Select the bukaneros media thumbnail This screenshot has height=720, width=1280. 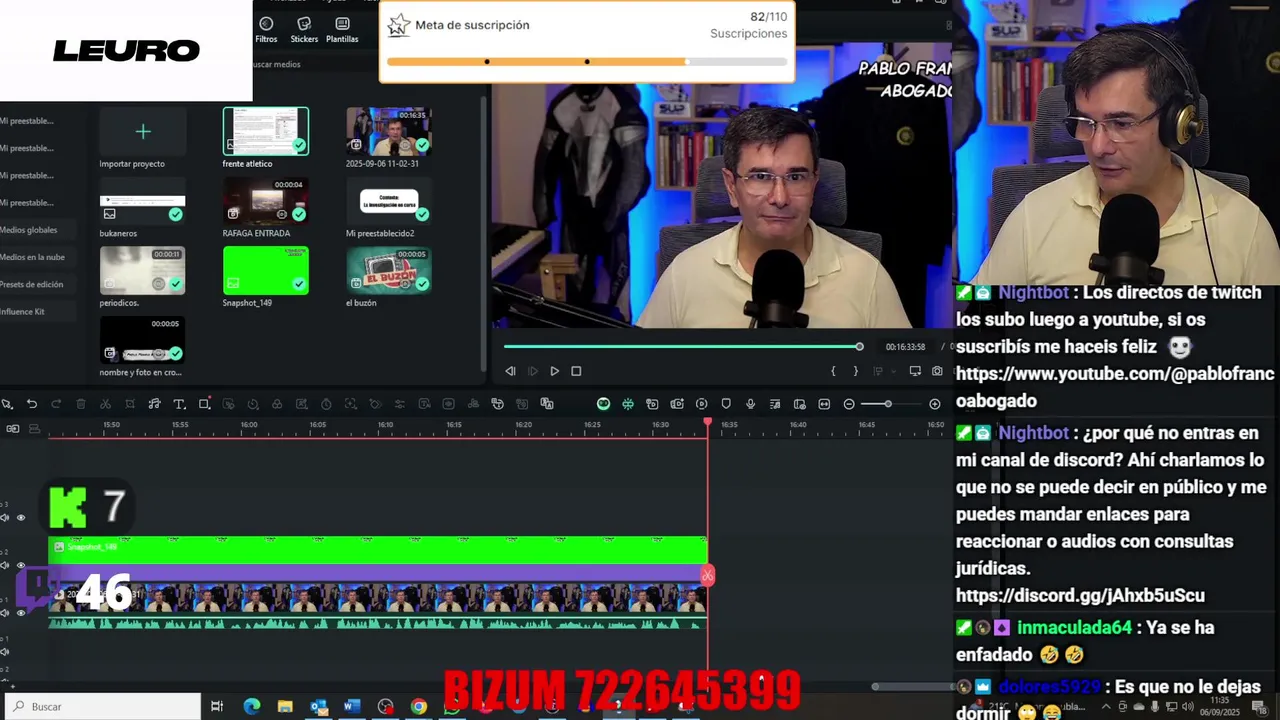142,201
